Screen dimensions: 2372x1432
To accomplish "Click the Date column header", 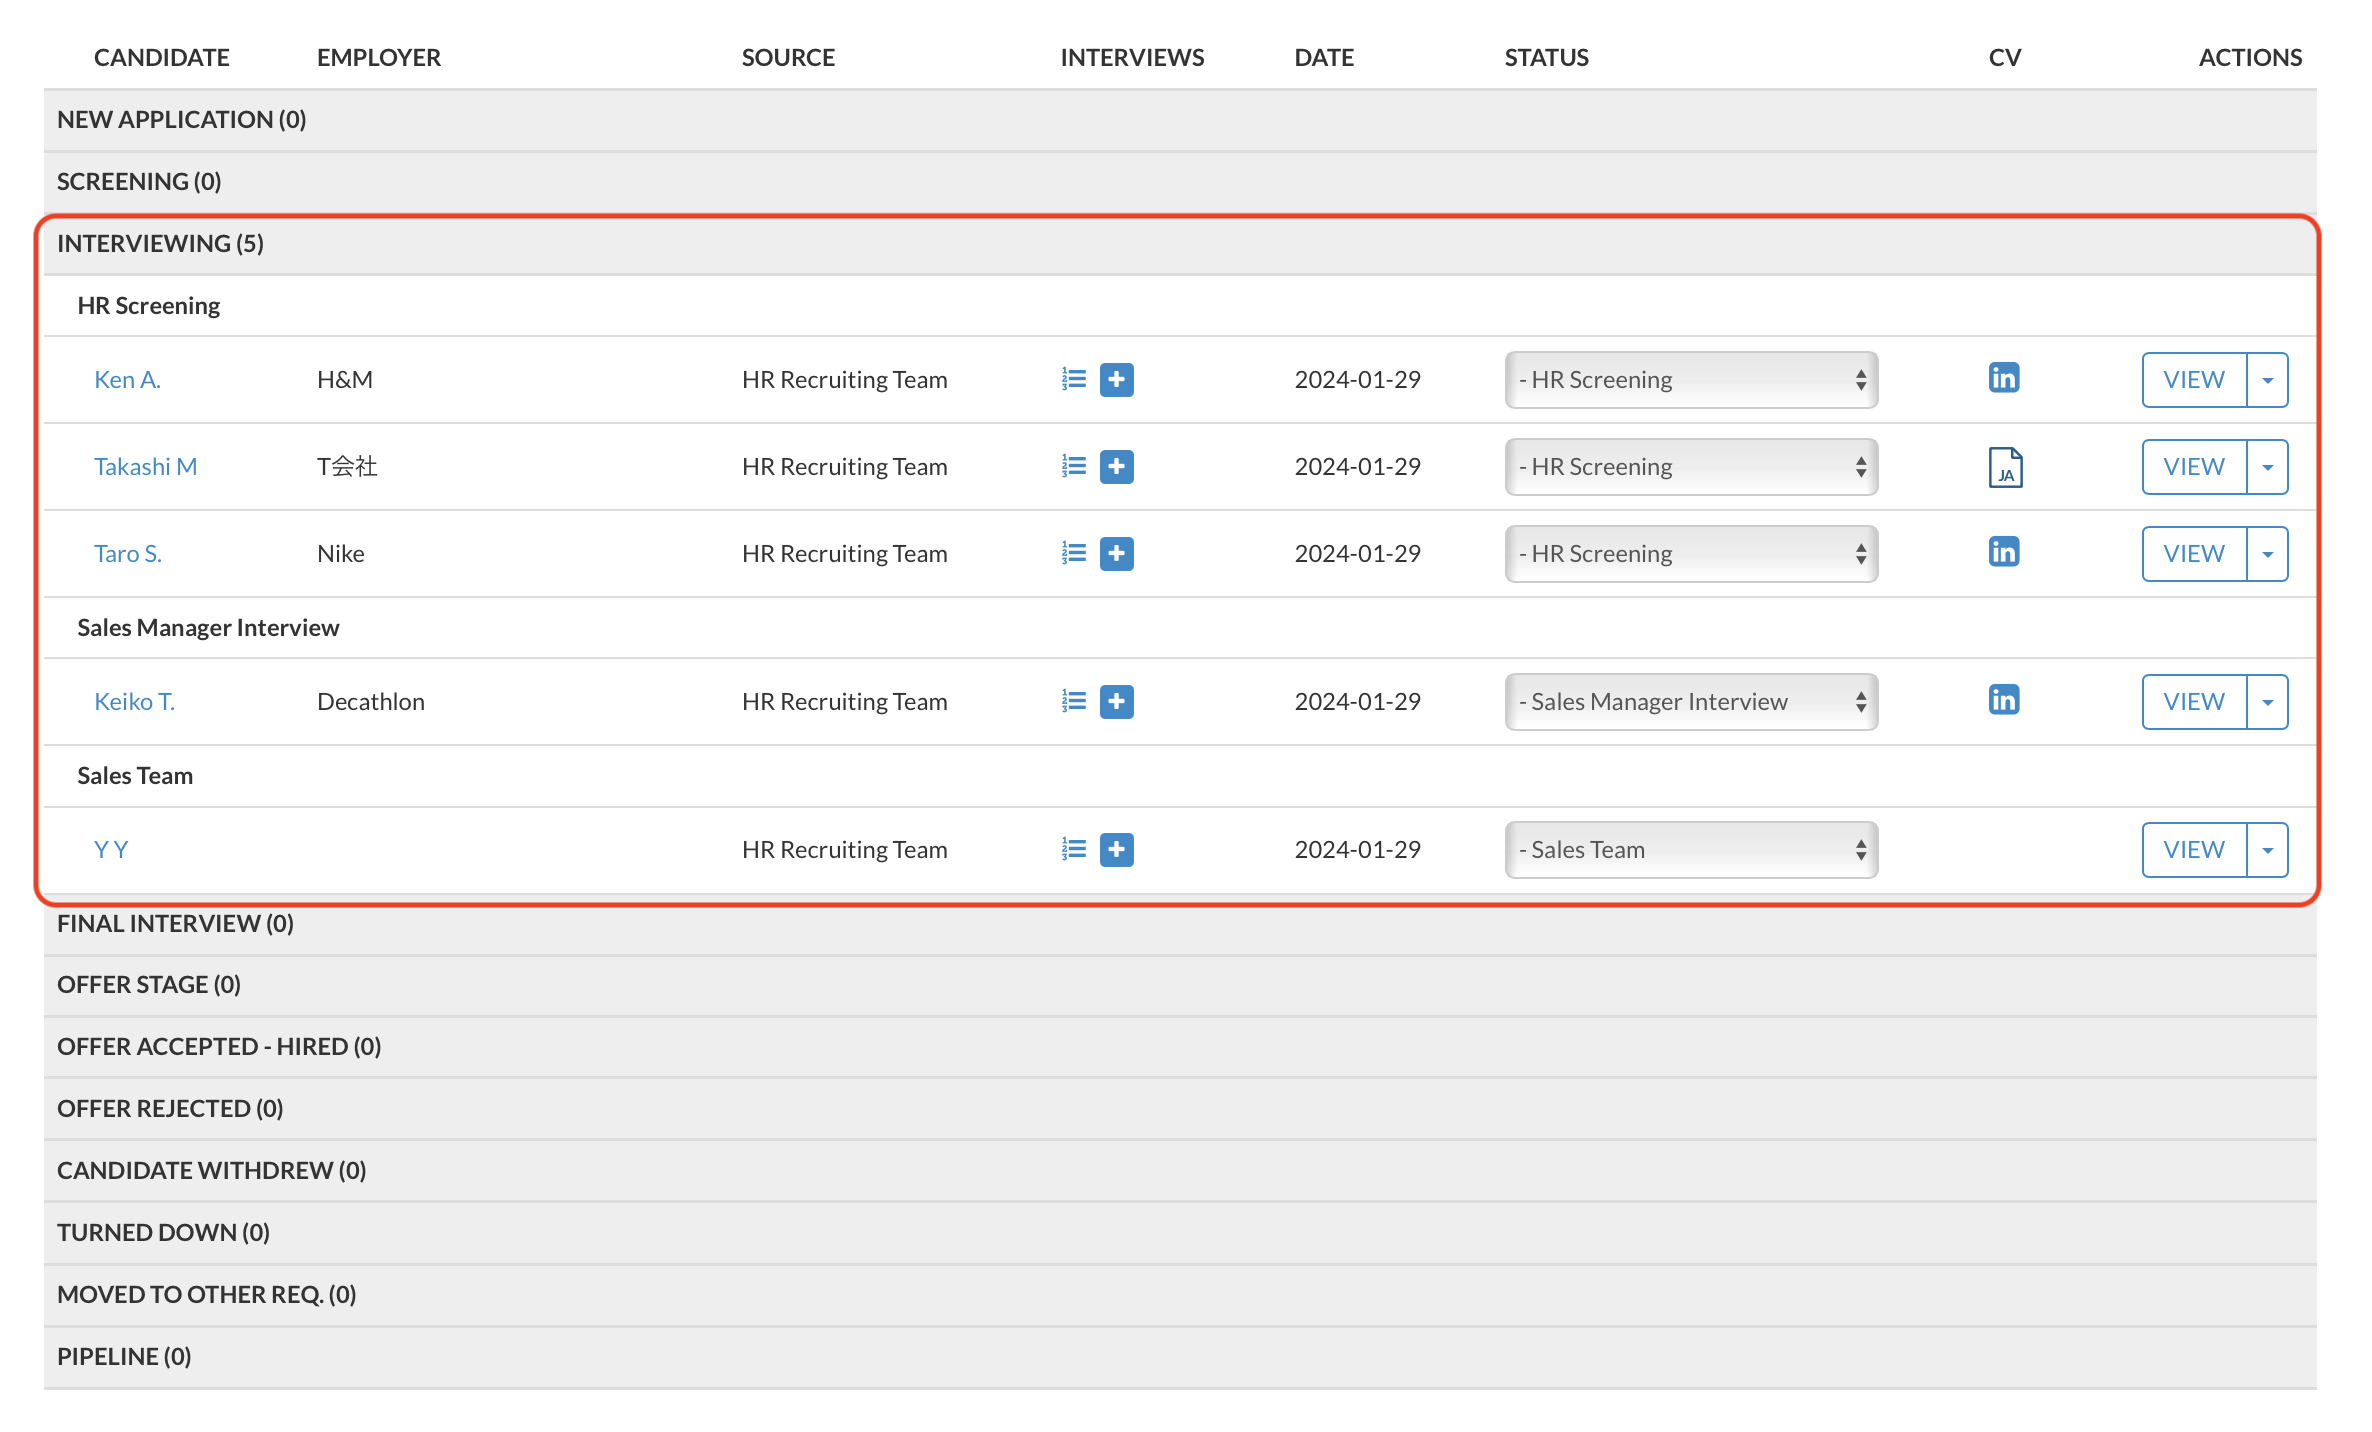I will [1323, 57].
